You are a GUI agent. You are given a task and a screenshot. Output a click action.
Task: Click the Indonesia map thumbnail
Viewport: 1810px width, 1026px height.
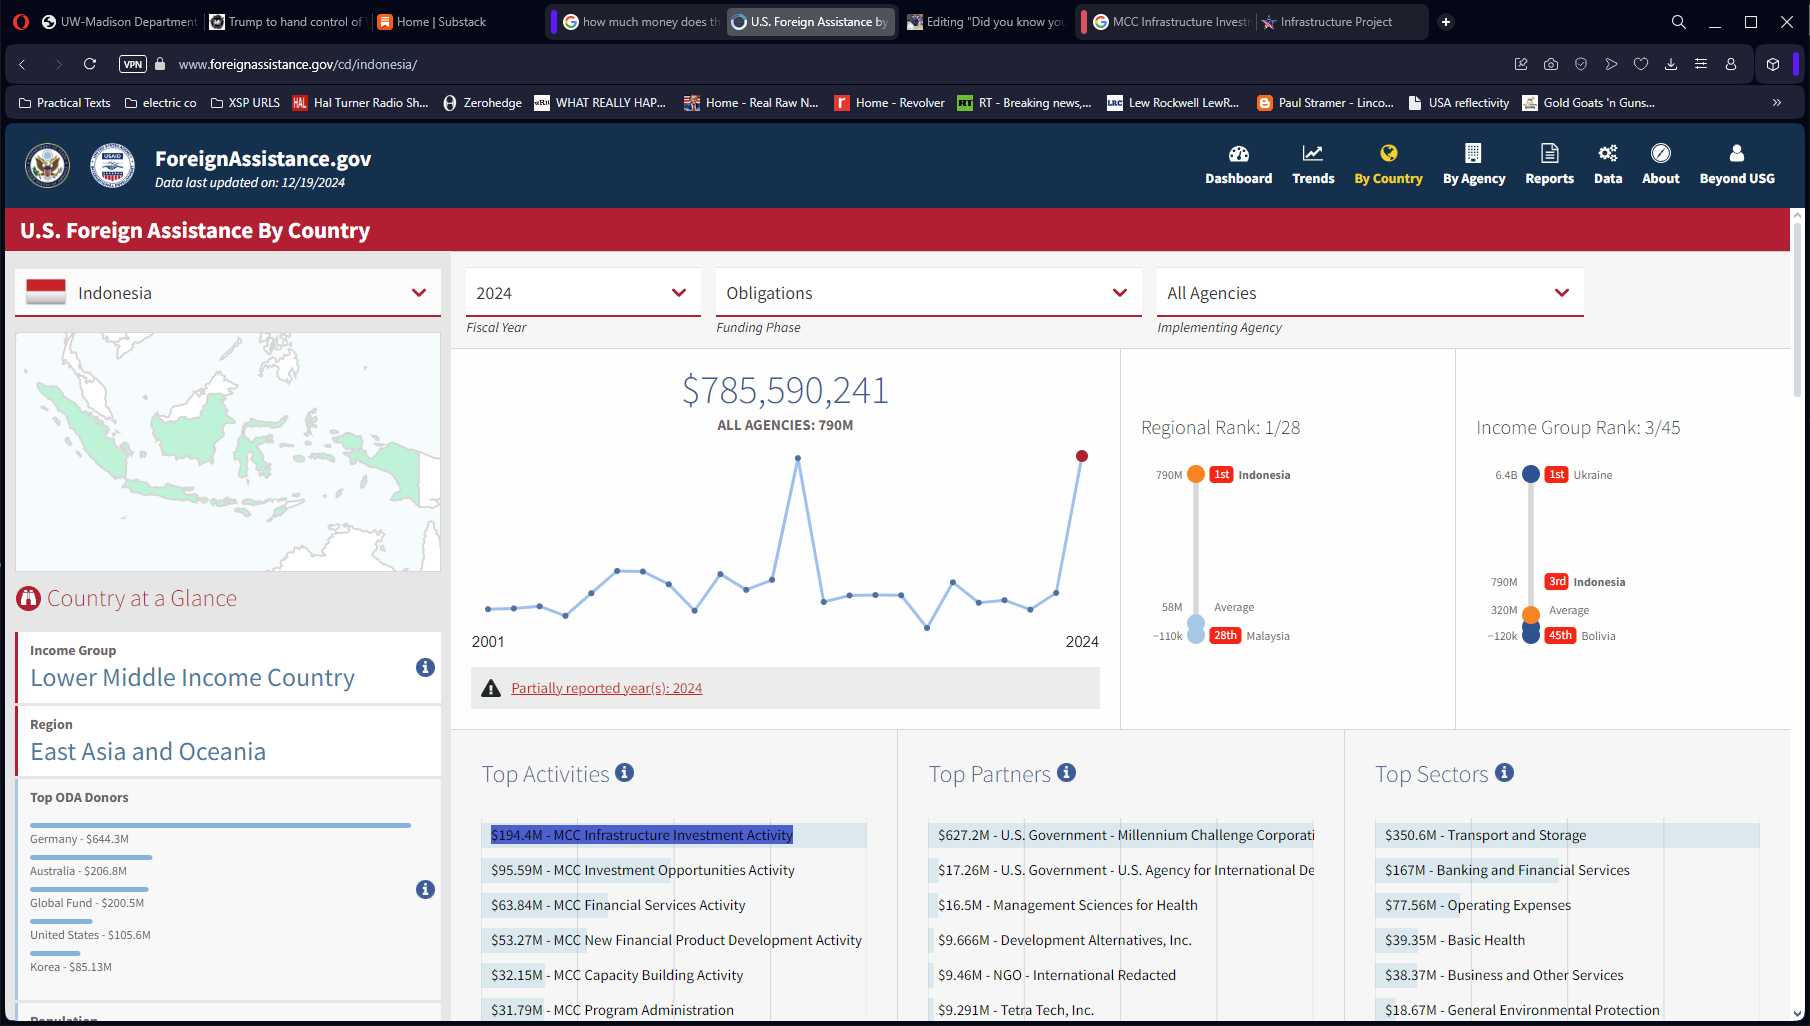pyautogui.click(x=228, y=452)
